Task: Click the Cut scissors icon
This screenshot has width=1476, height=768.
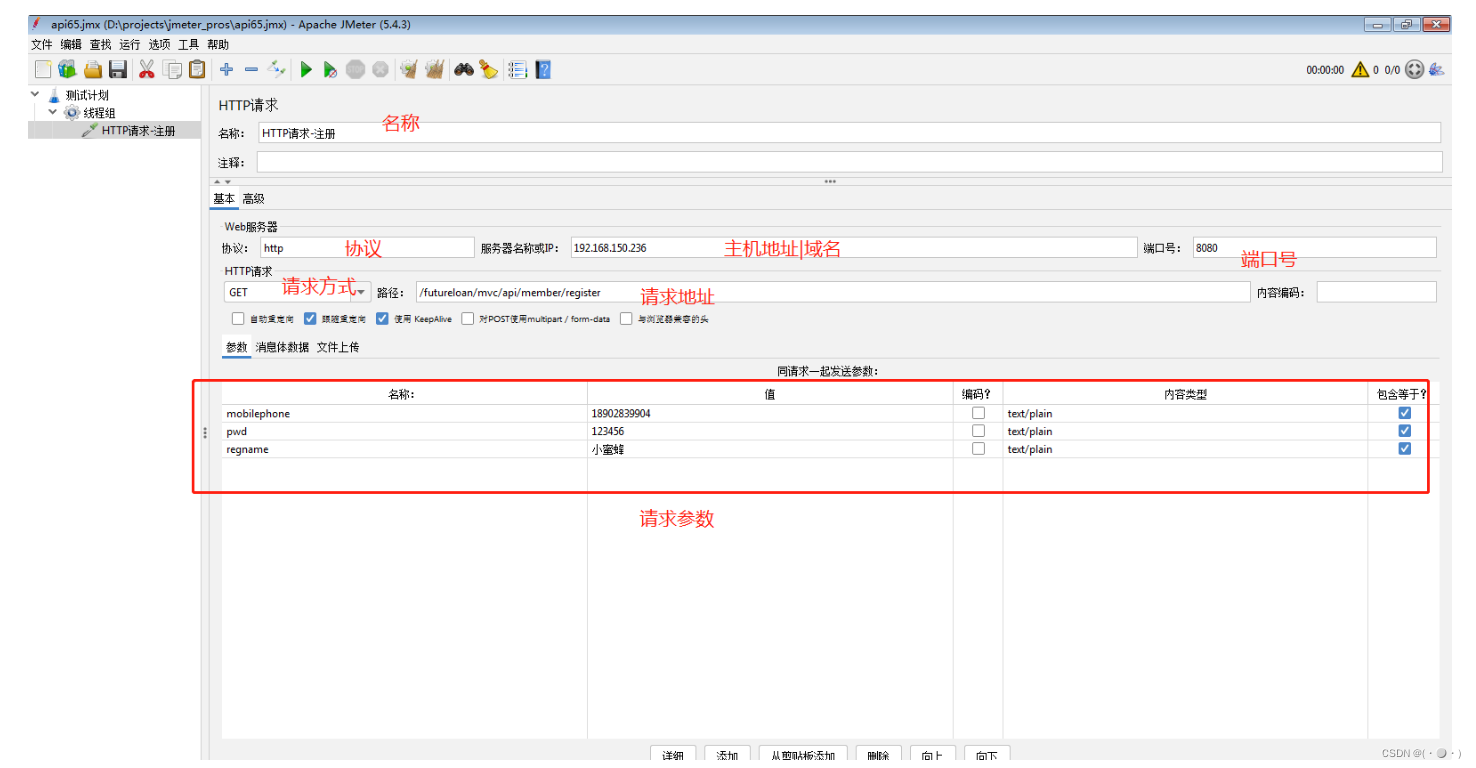Action: pos(146,69)
